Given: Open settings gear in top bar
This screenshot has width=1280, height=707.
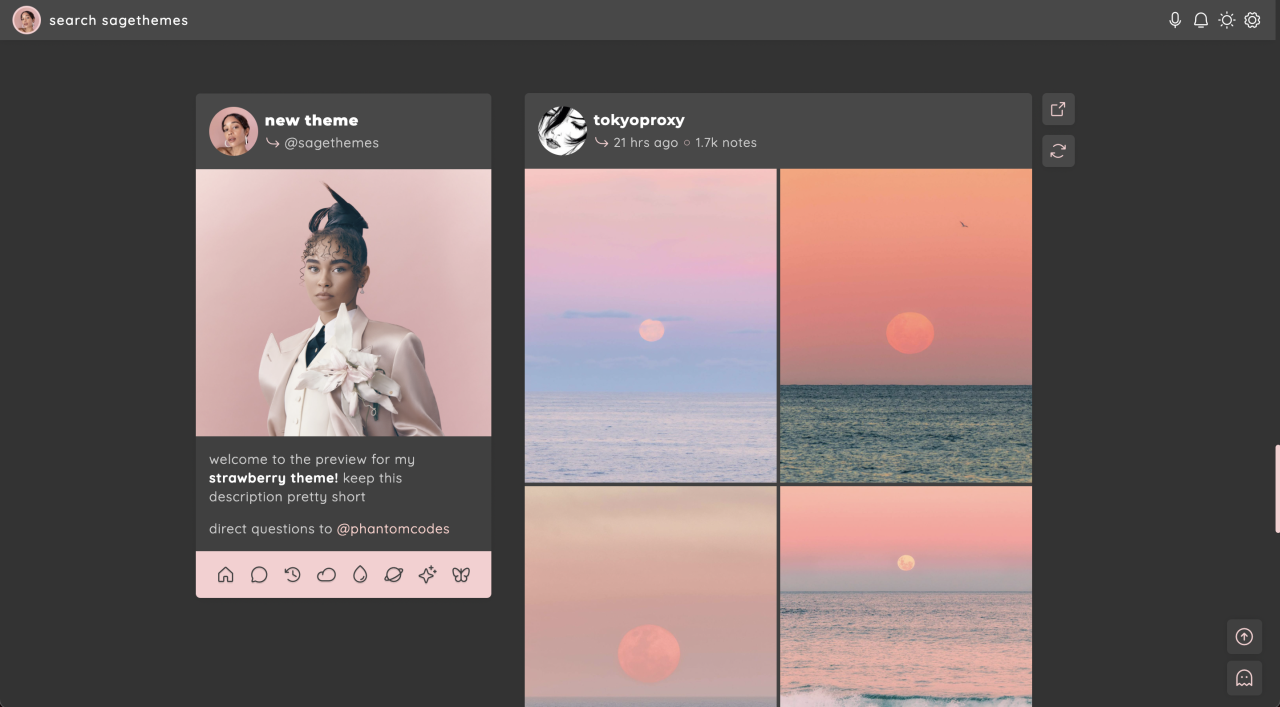Looking at the screenshot, I should click(1252, 20).
